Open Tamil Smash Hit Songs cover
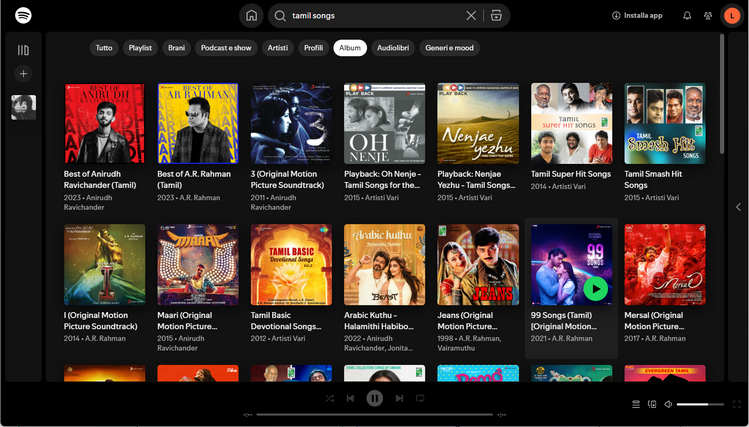 point(665,124)
